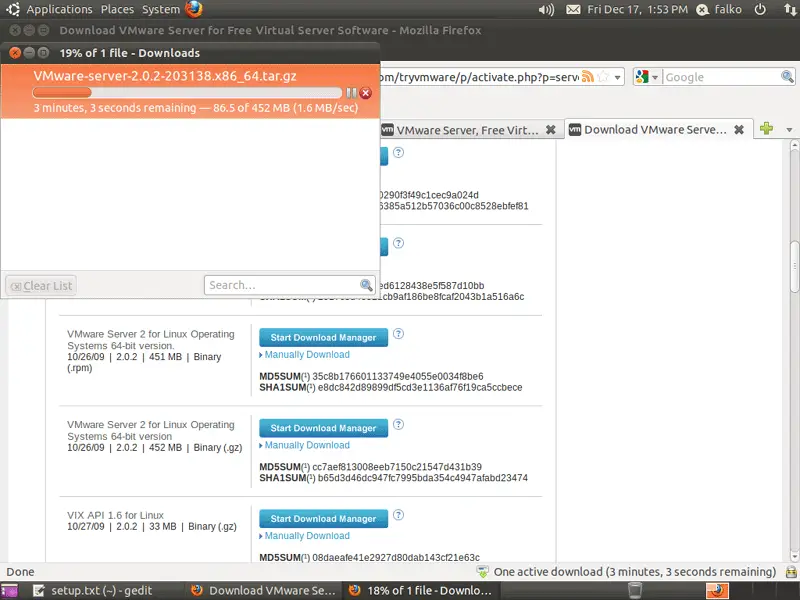This screenshot has width=800, height=600.
Task: Open help icon beside the 452 MB gz button
Action: click(398, 424)
